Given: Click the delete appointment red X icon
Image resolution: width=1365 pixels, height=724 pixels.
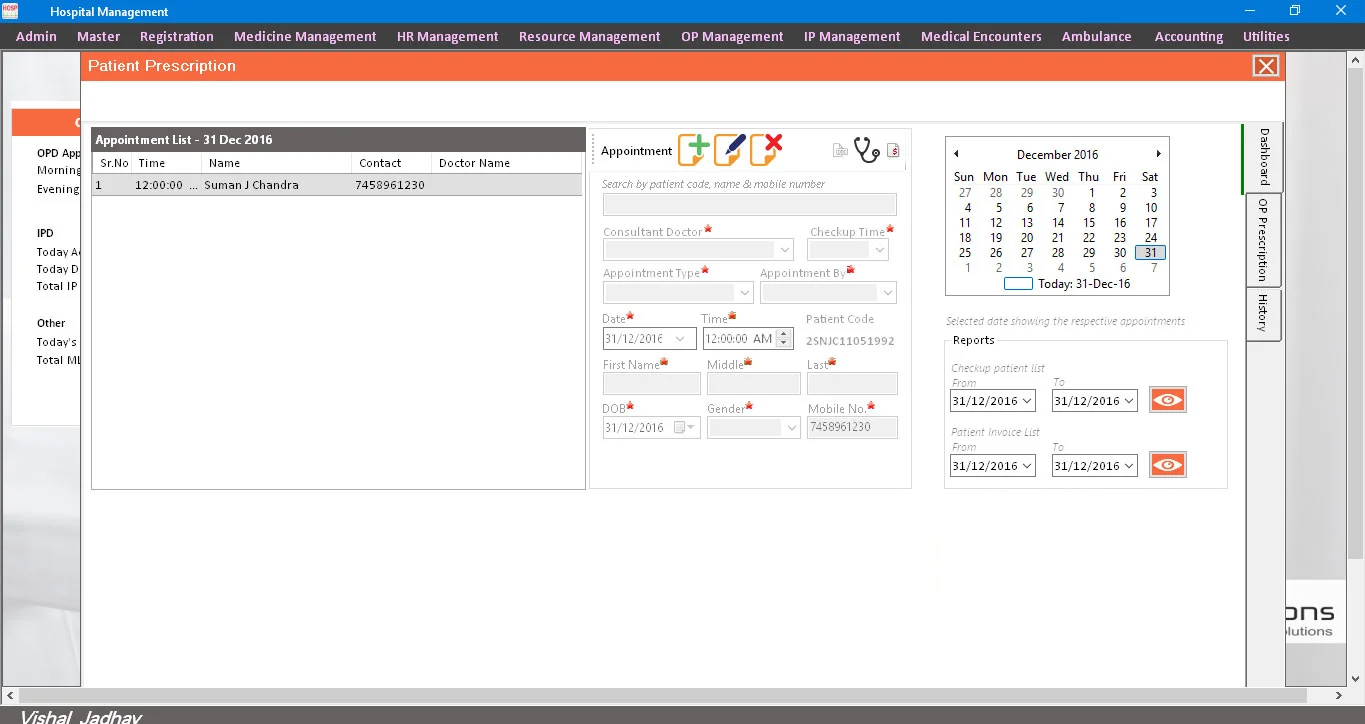Looking at the screenshot, I should (765, 150).
